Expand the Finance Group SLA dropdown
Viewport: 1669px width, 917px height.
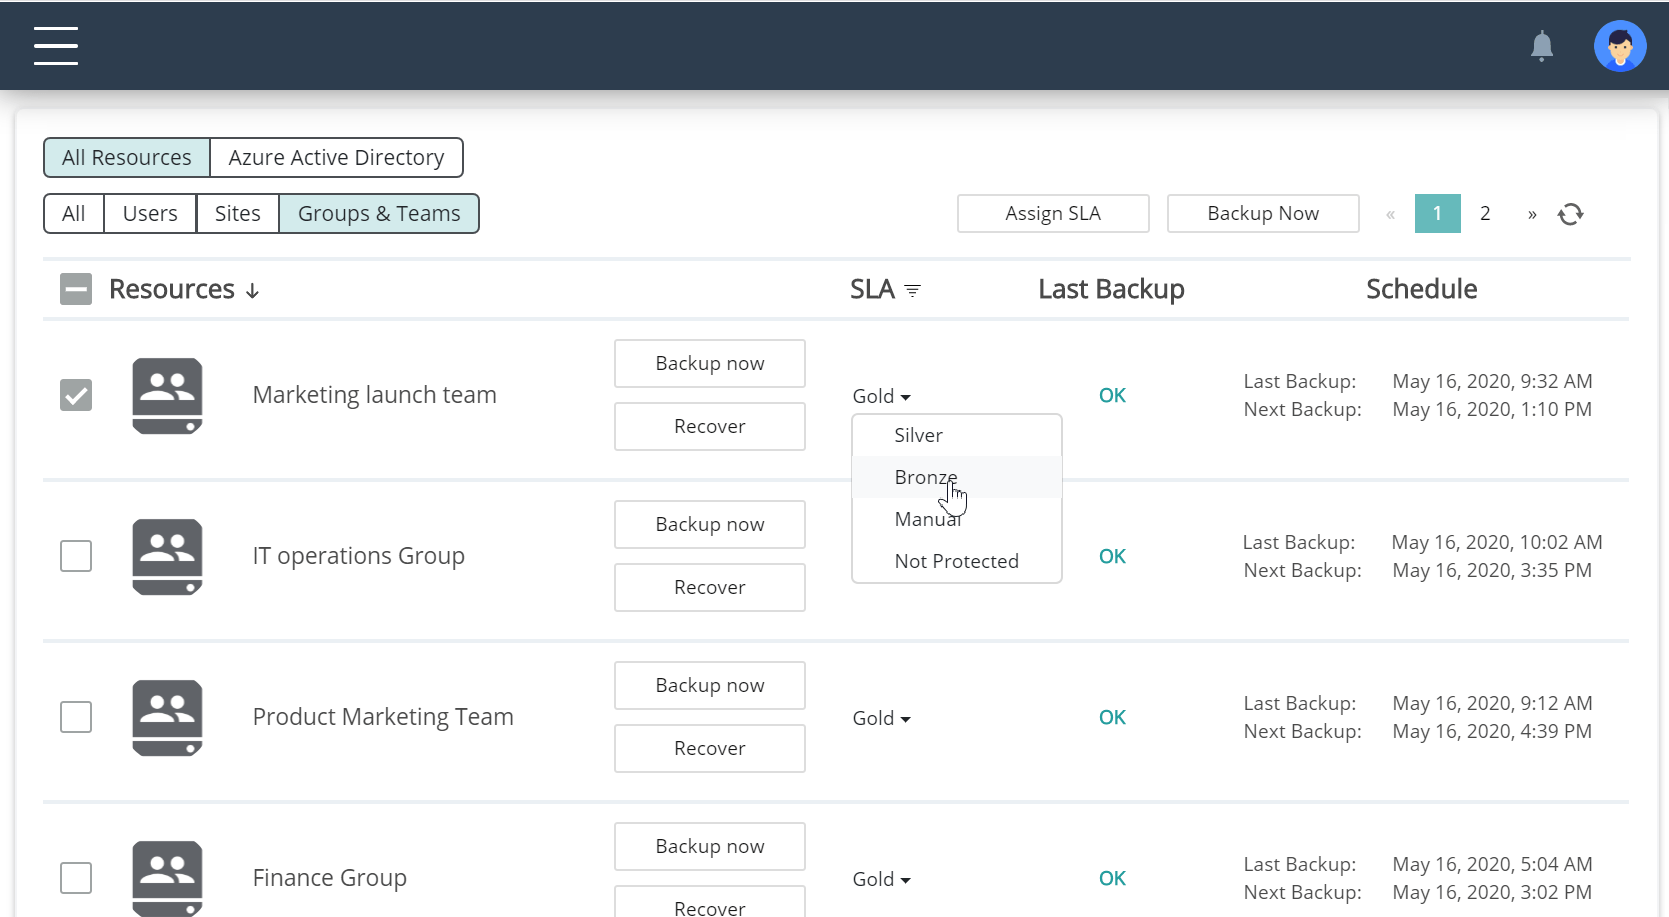point(881,880)
